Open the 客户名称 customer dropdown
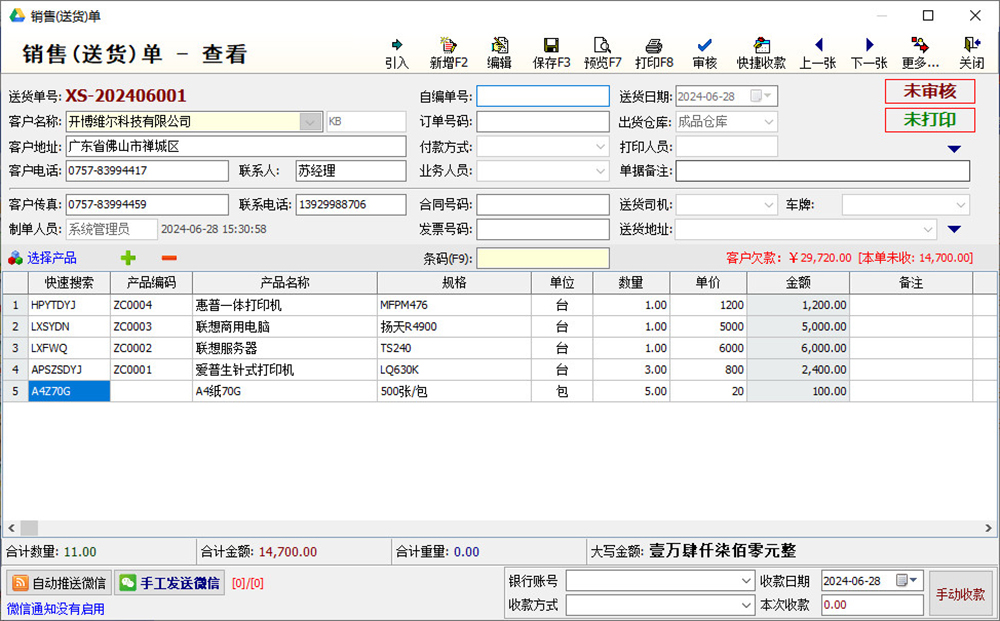The width and height of the screenshot is (1000, 621). 310,122
